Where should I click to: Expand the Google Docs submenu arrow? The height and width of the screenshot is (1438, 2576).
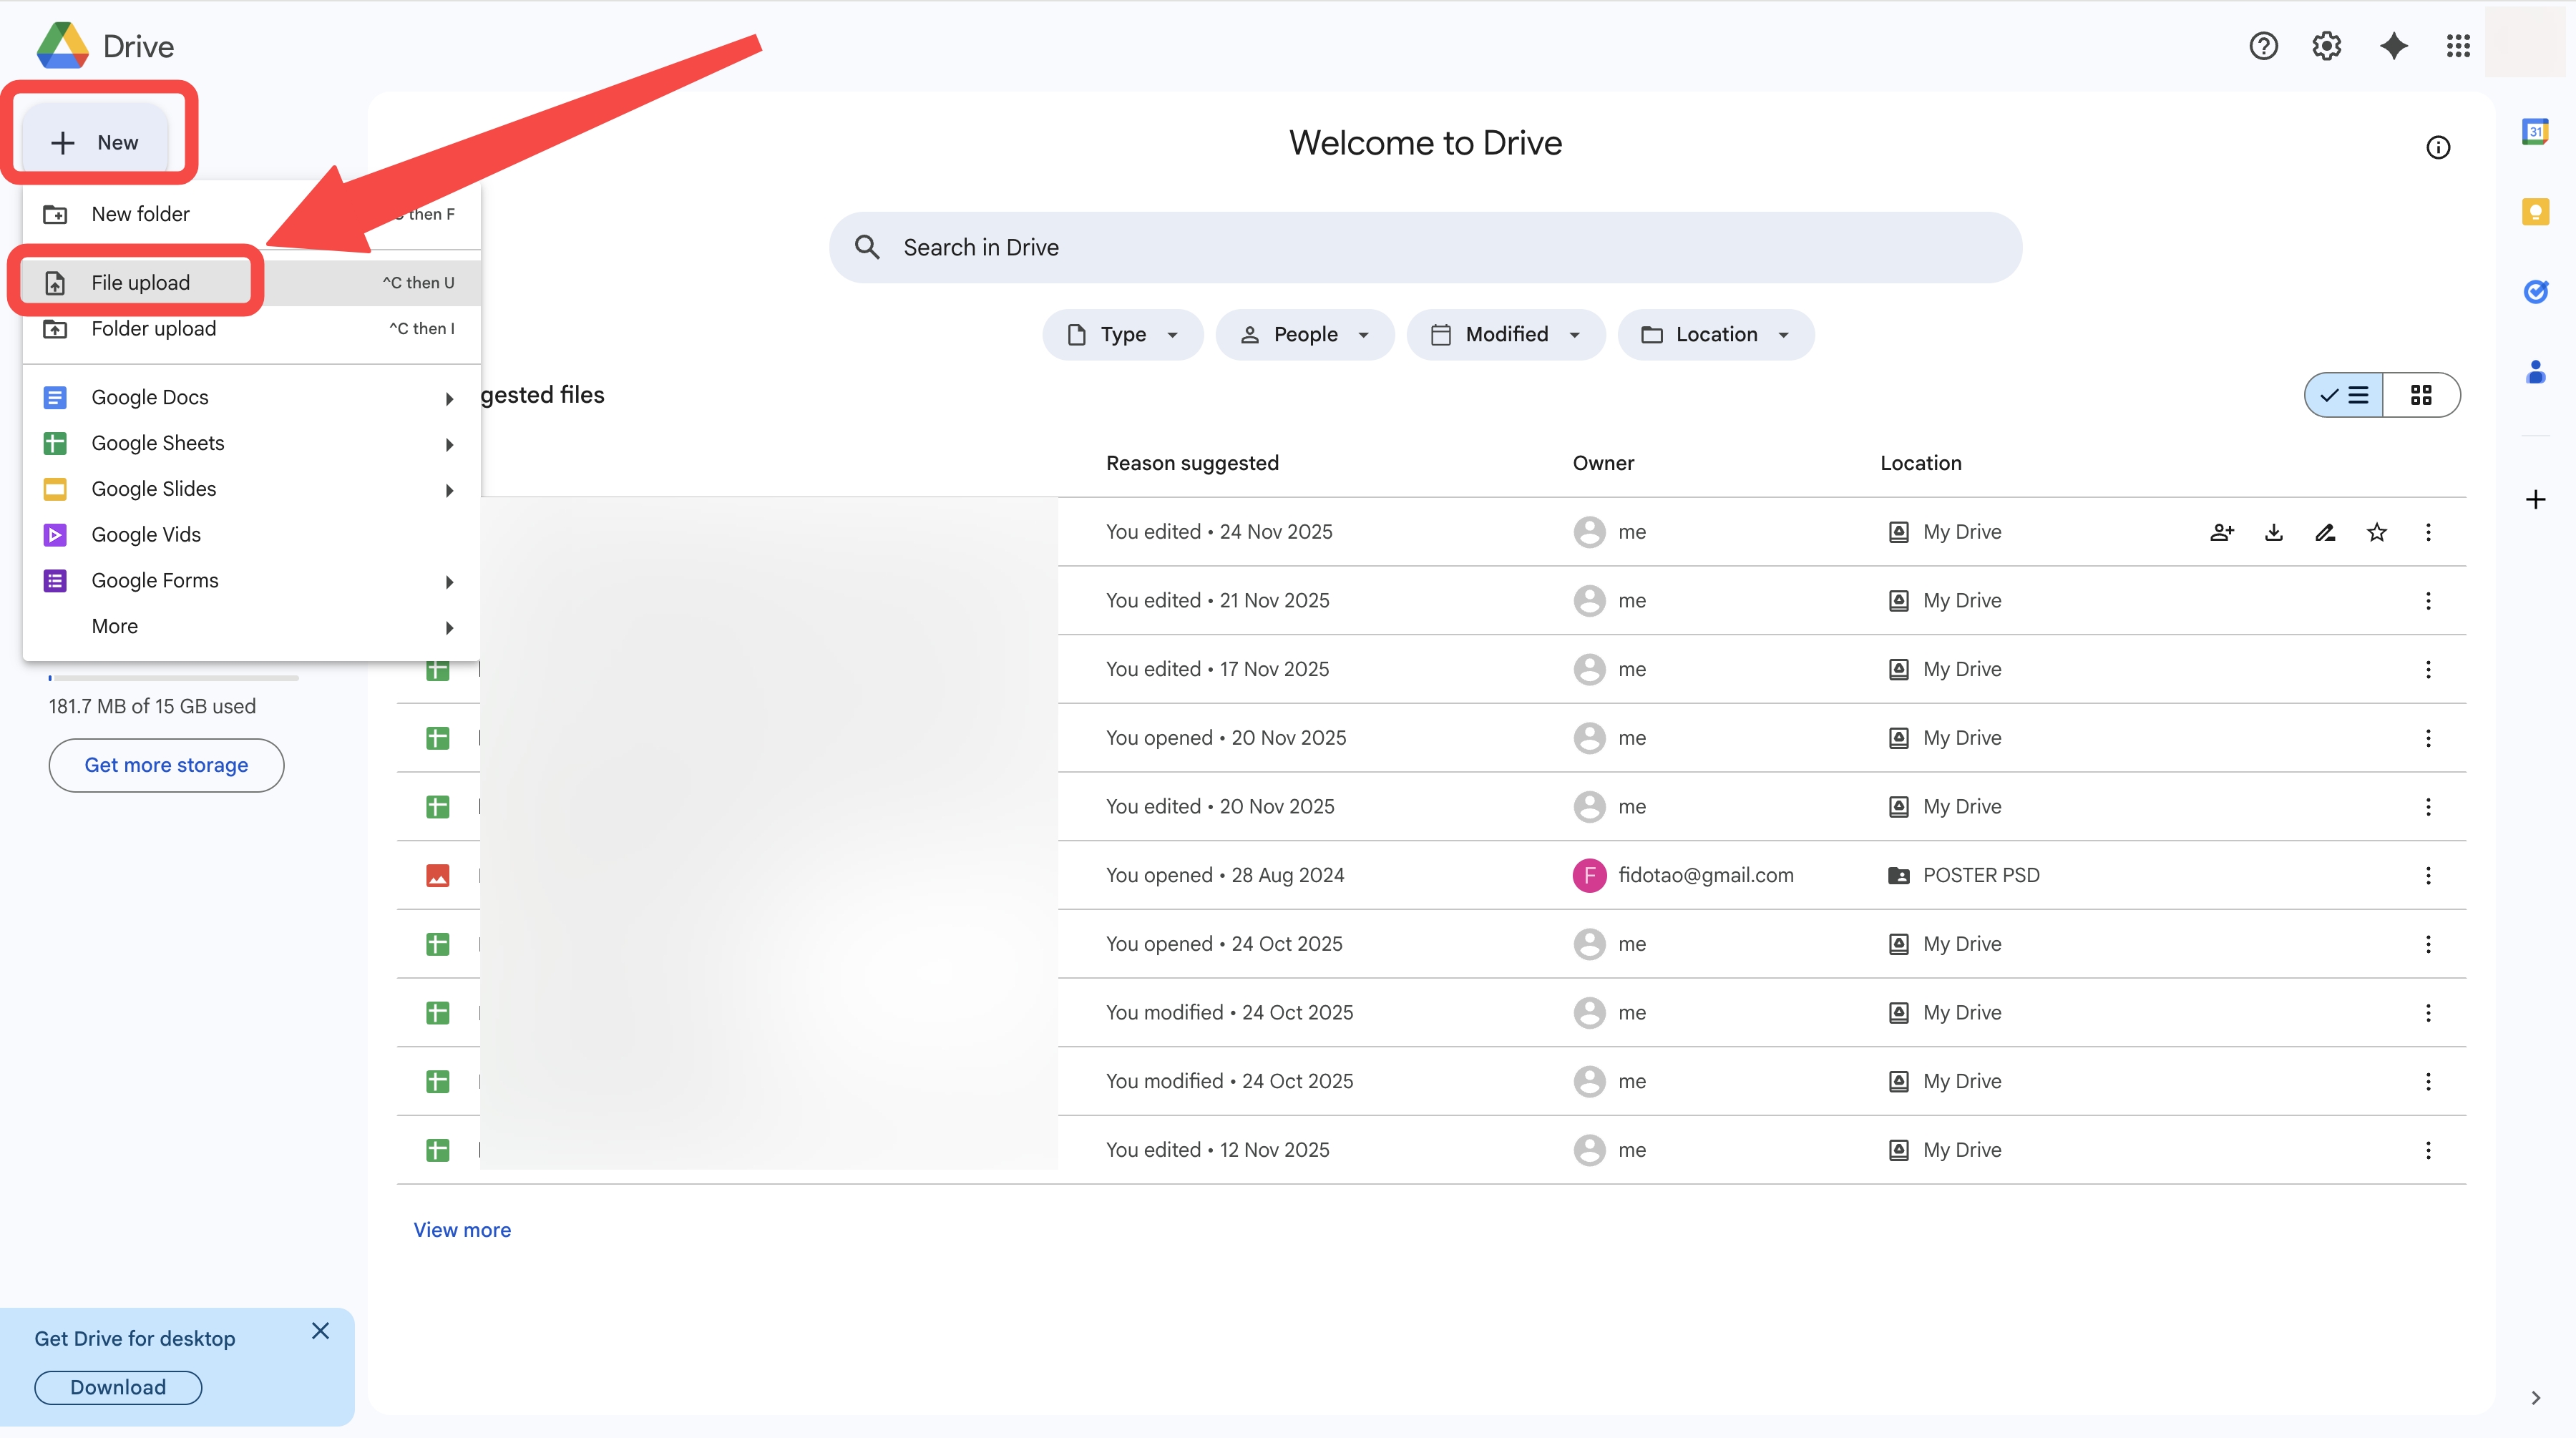pyautogui.click(x=449, y=399)
